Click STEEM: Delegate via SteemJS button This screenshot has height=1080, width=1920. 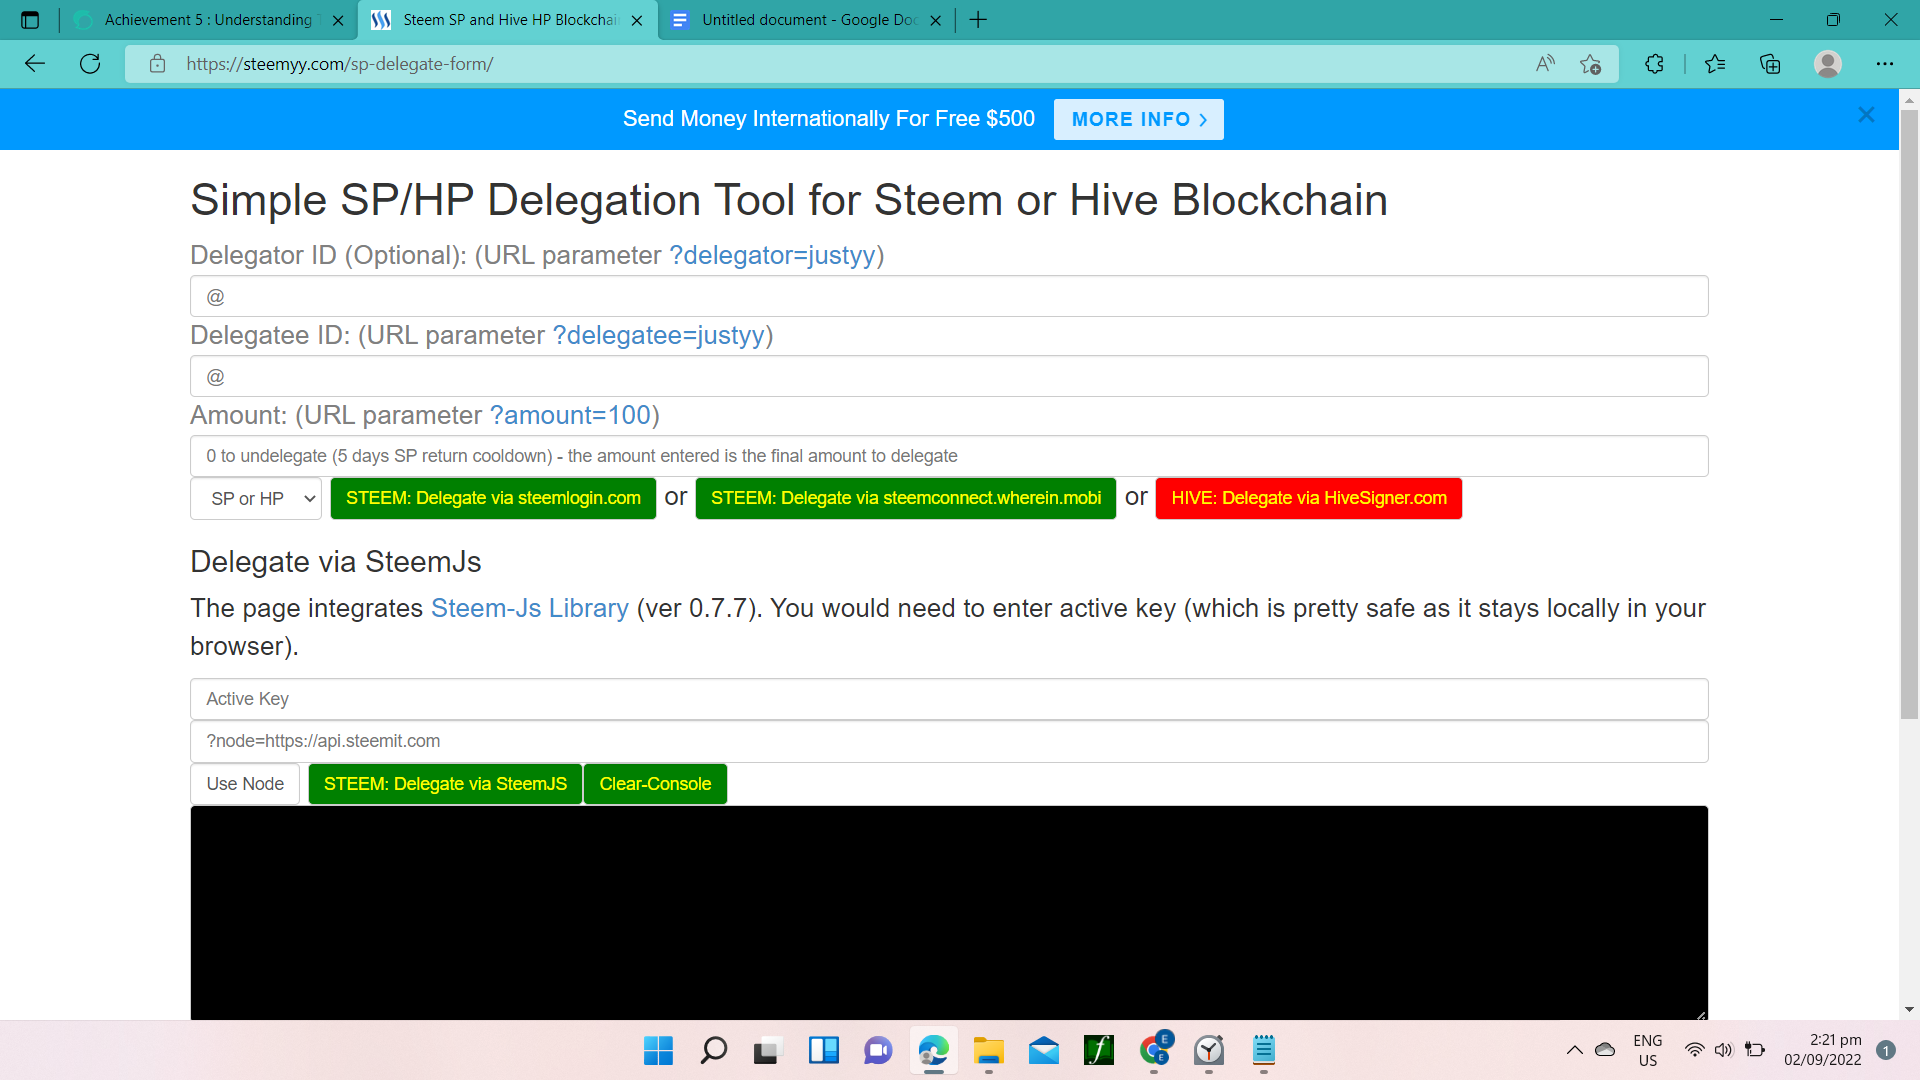pyautogui.click(x=445, y=784)
